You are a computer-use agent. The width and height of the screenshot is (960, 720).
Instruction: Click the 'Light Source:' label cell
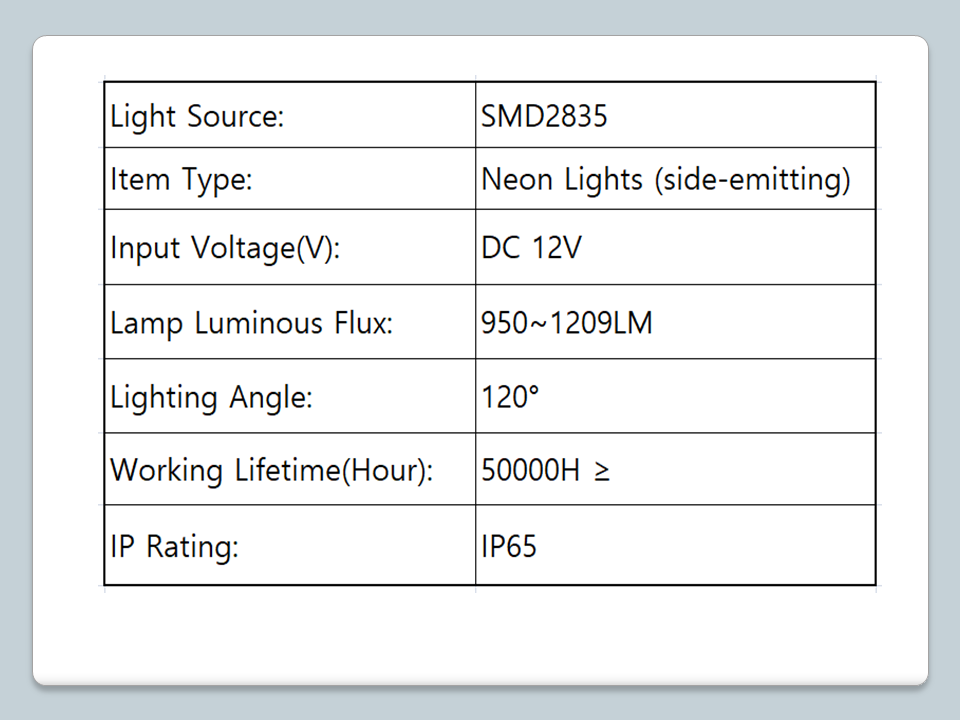pyautogui.click(x=198, y=117)
